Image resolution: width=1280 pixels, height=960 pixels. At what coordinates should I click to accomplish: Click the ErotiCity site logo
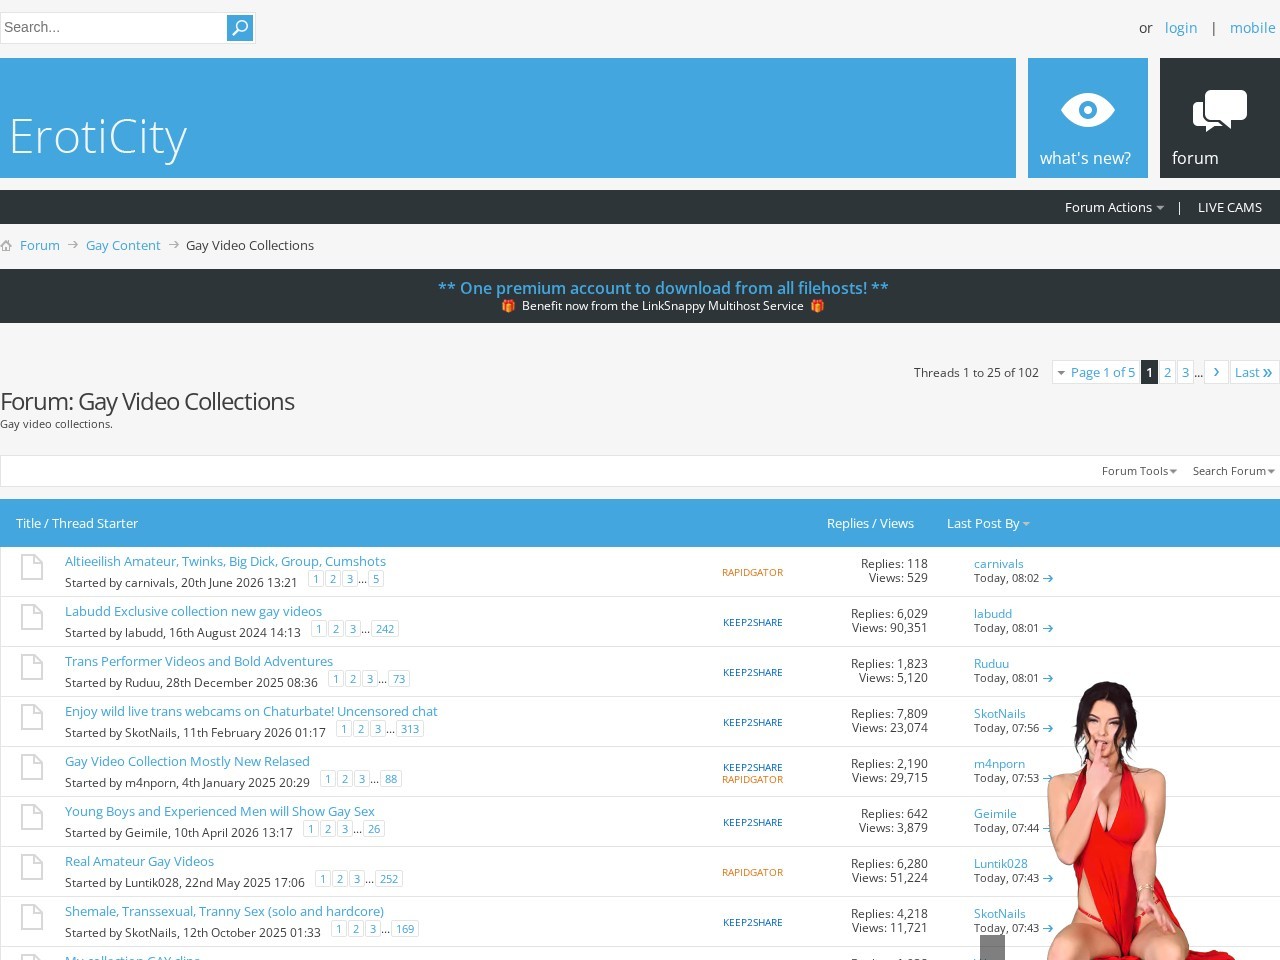98,136
